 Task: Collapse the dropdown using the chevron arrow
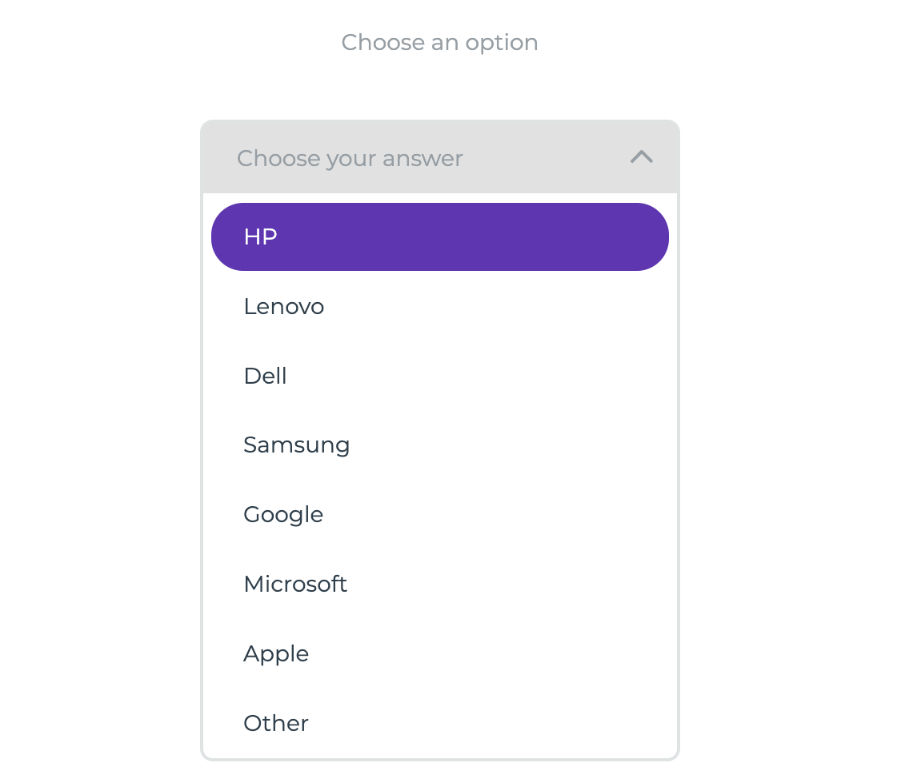(x=641, y=157)
